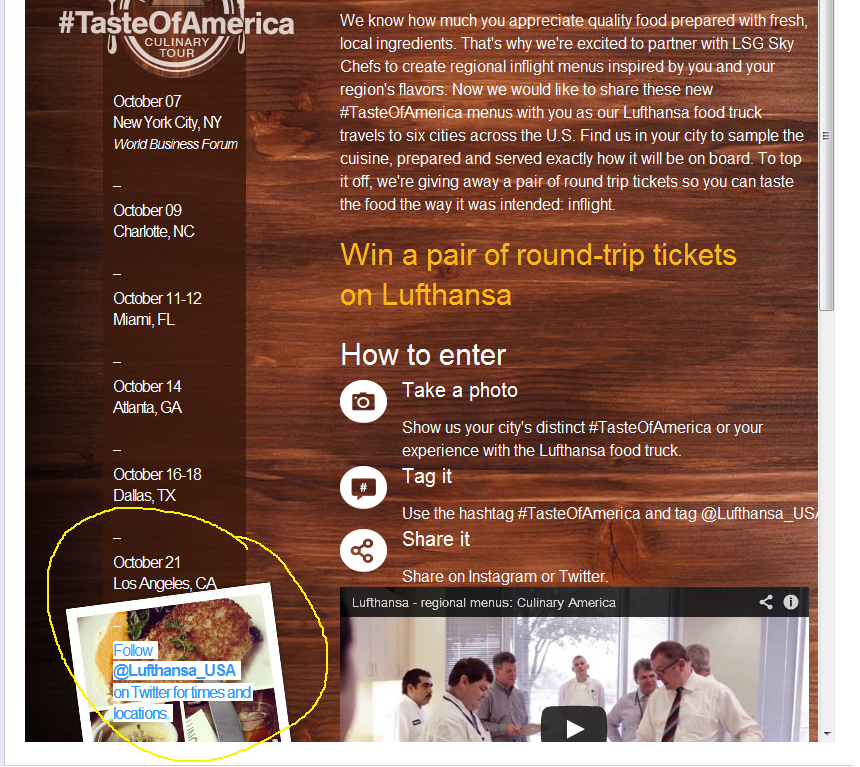Open the video info icon
Viewport: 860px width, 767px height.
point(791,602)
